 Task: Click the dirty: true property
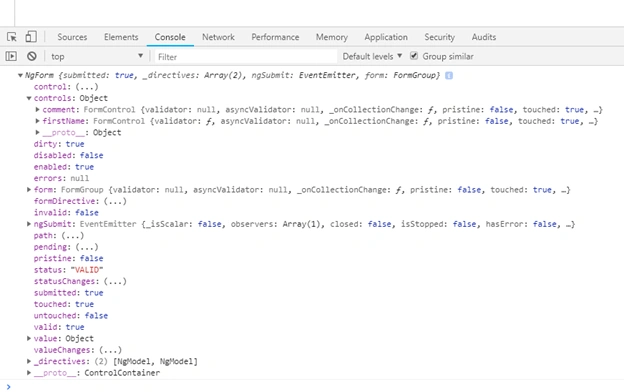click(59, 144)
